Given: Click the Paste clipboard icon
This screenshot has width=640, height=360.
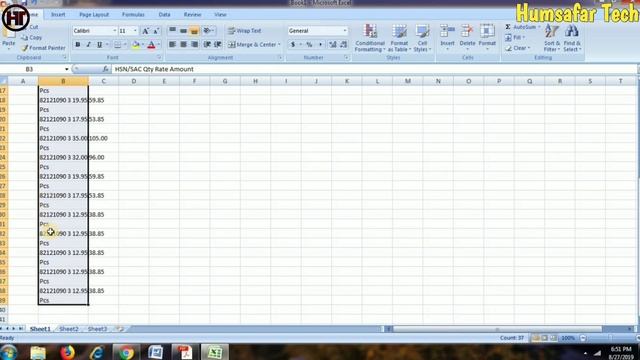Looking at the screenshot, I should point(8,35).
